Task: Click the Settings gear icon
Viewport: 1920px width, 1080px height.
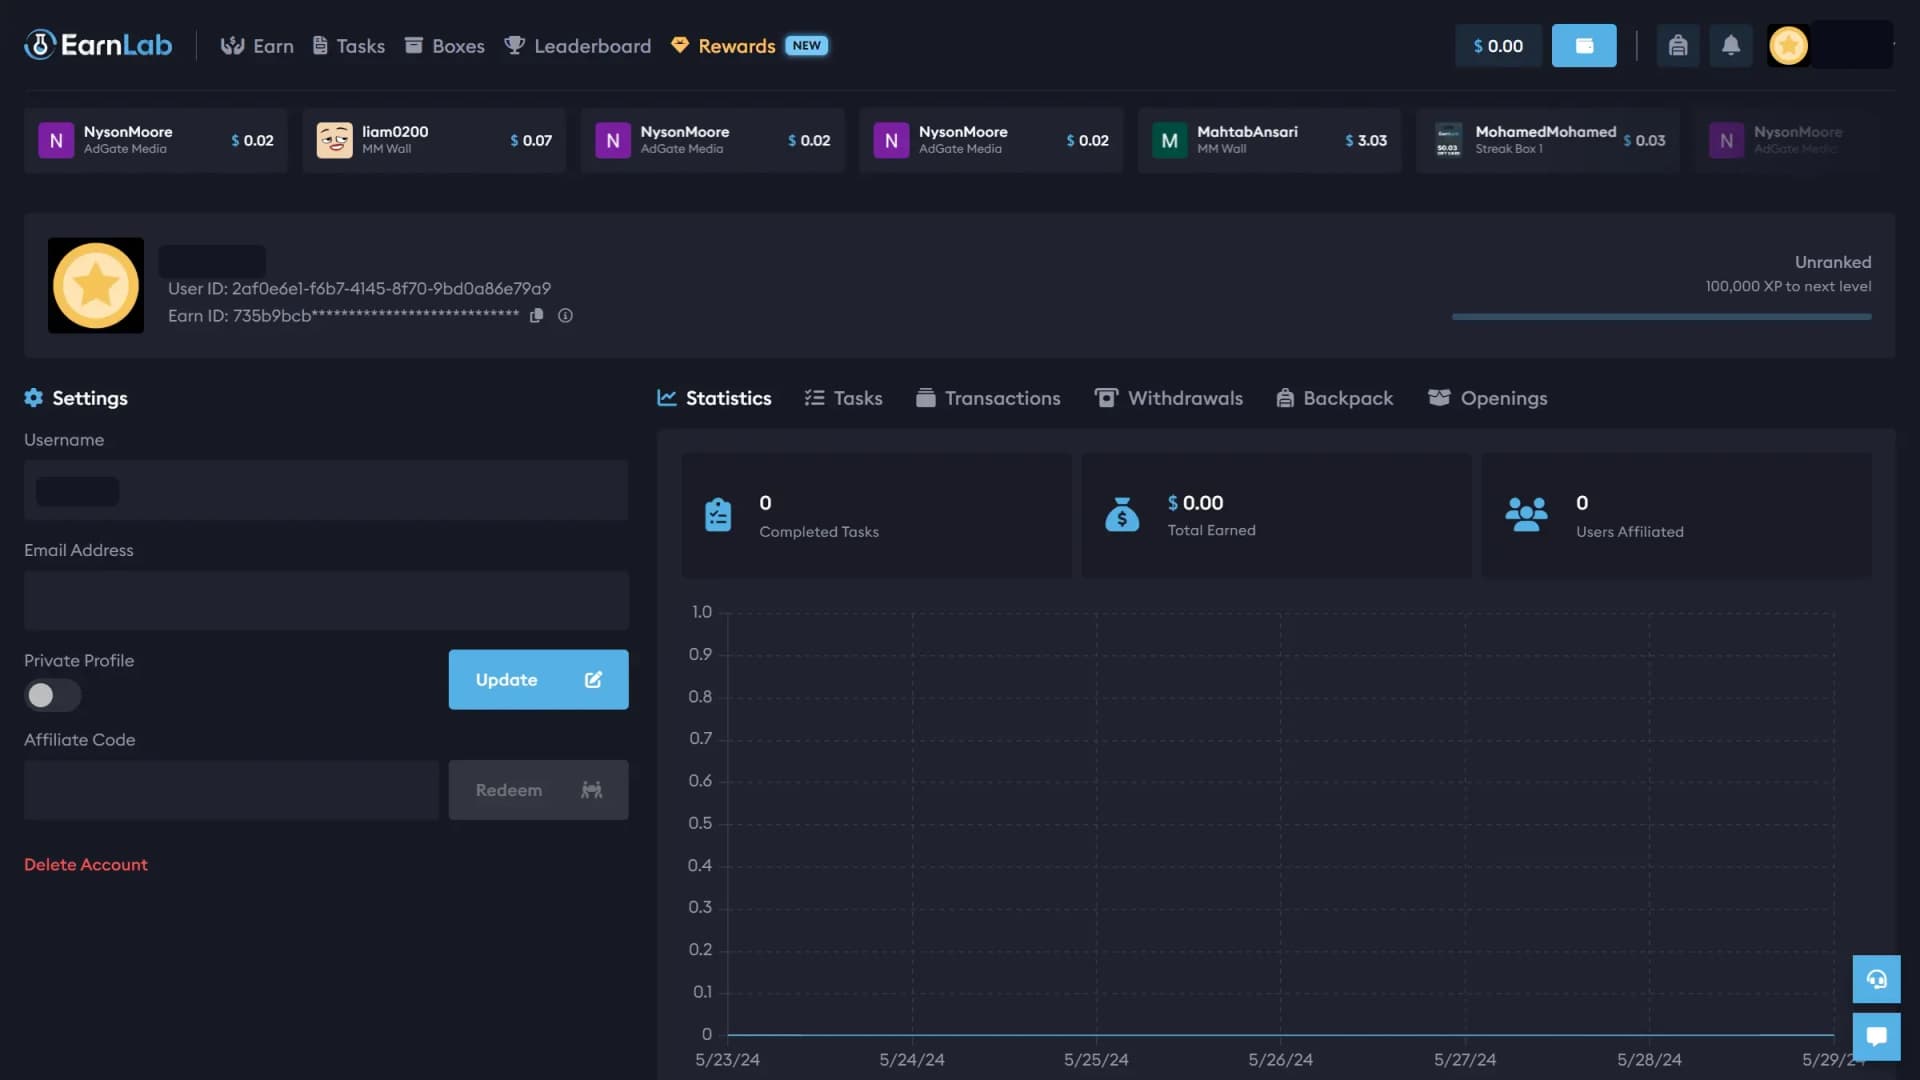Action: 33,398
